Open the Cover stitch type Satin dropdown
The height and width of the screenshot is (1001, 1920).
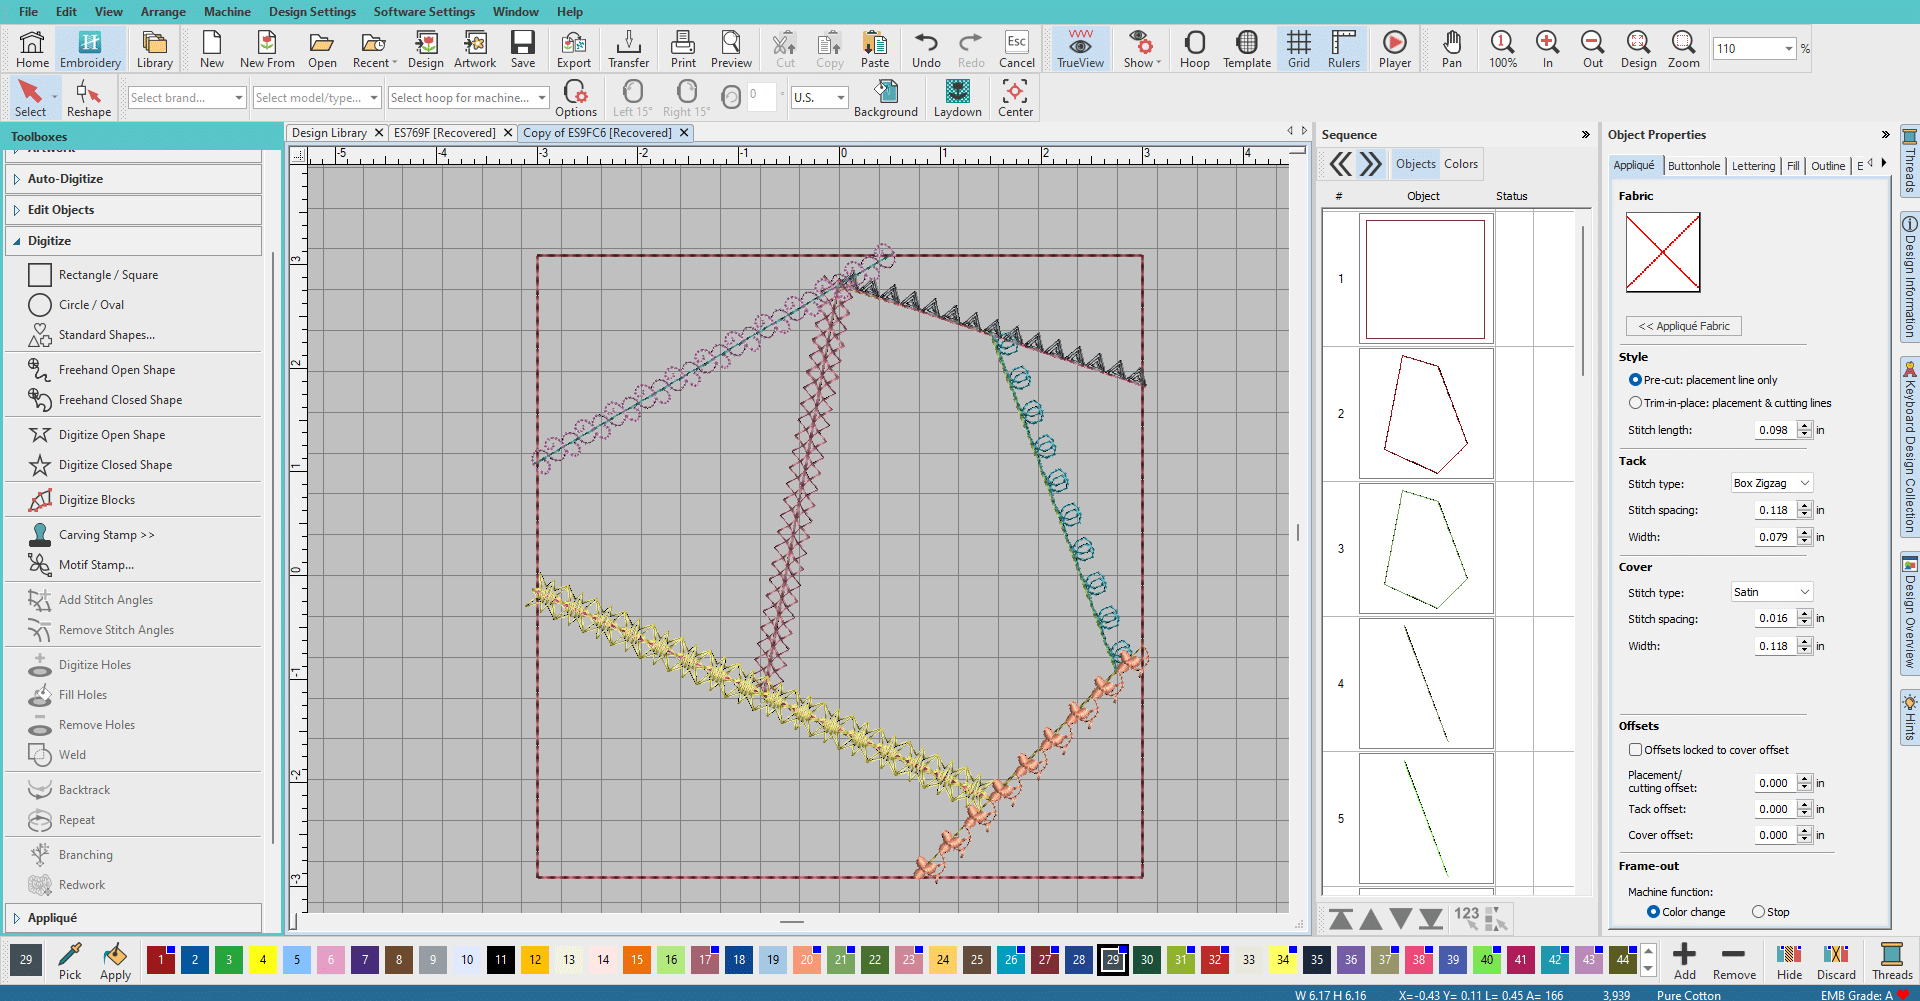[x=1771, y=592]
